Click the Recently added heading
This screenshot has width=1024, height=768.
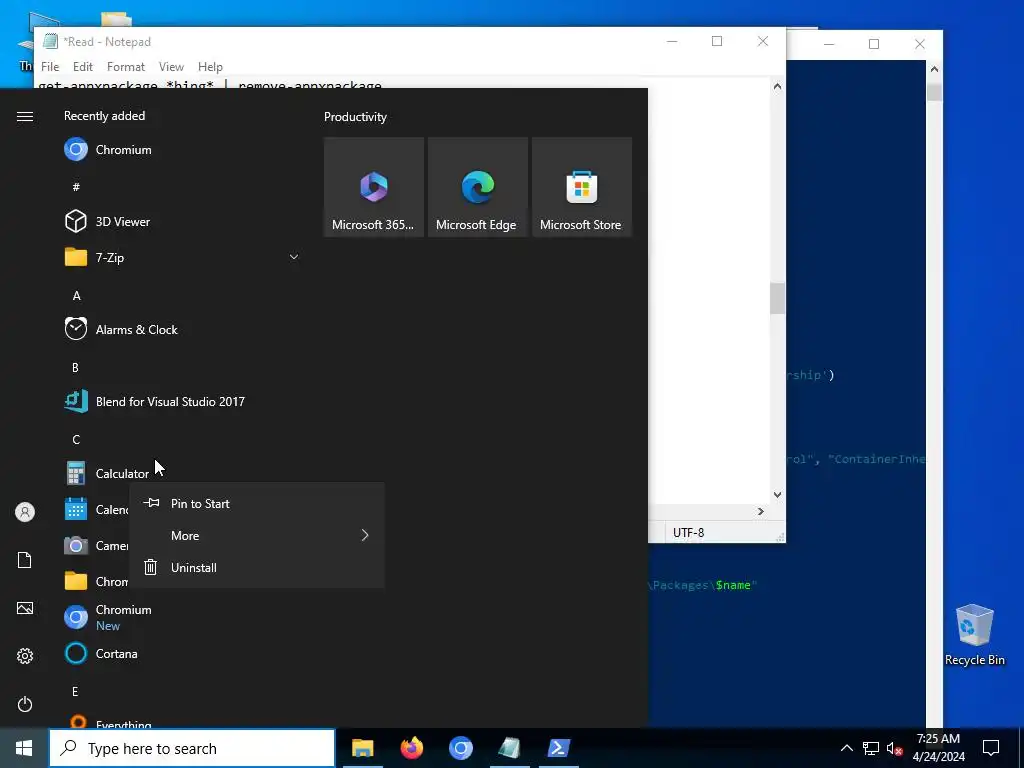pyautogui.click(x=104, y=116)
